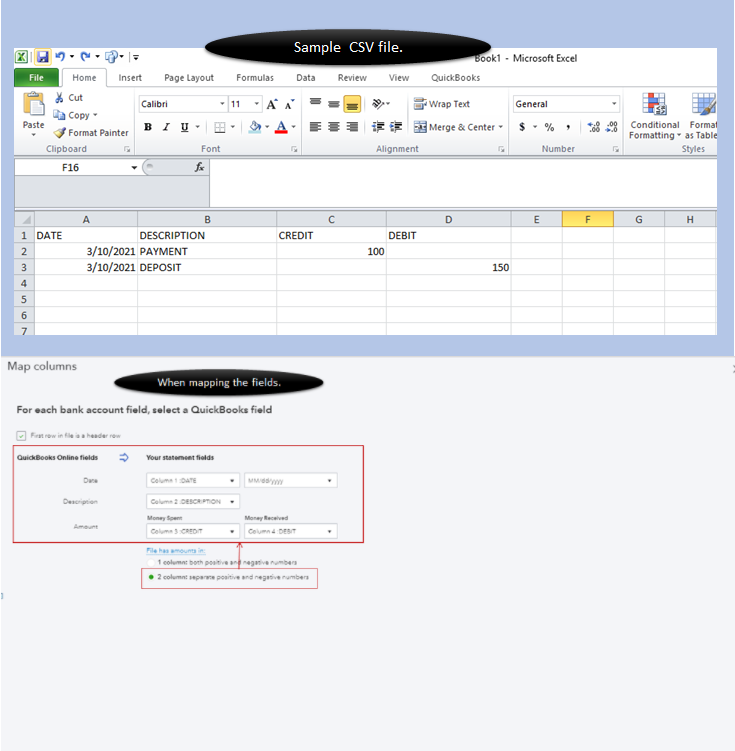Image resolution: width=735 pixels, height=751 pixels.
Task: Switch to the Data tab
Action: (305, 78)
